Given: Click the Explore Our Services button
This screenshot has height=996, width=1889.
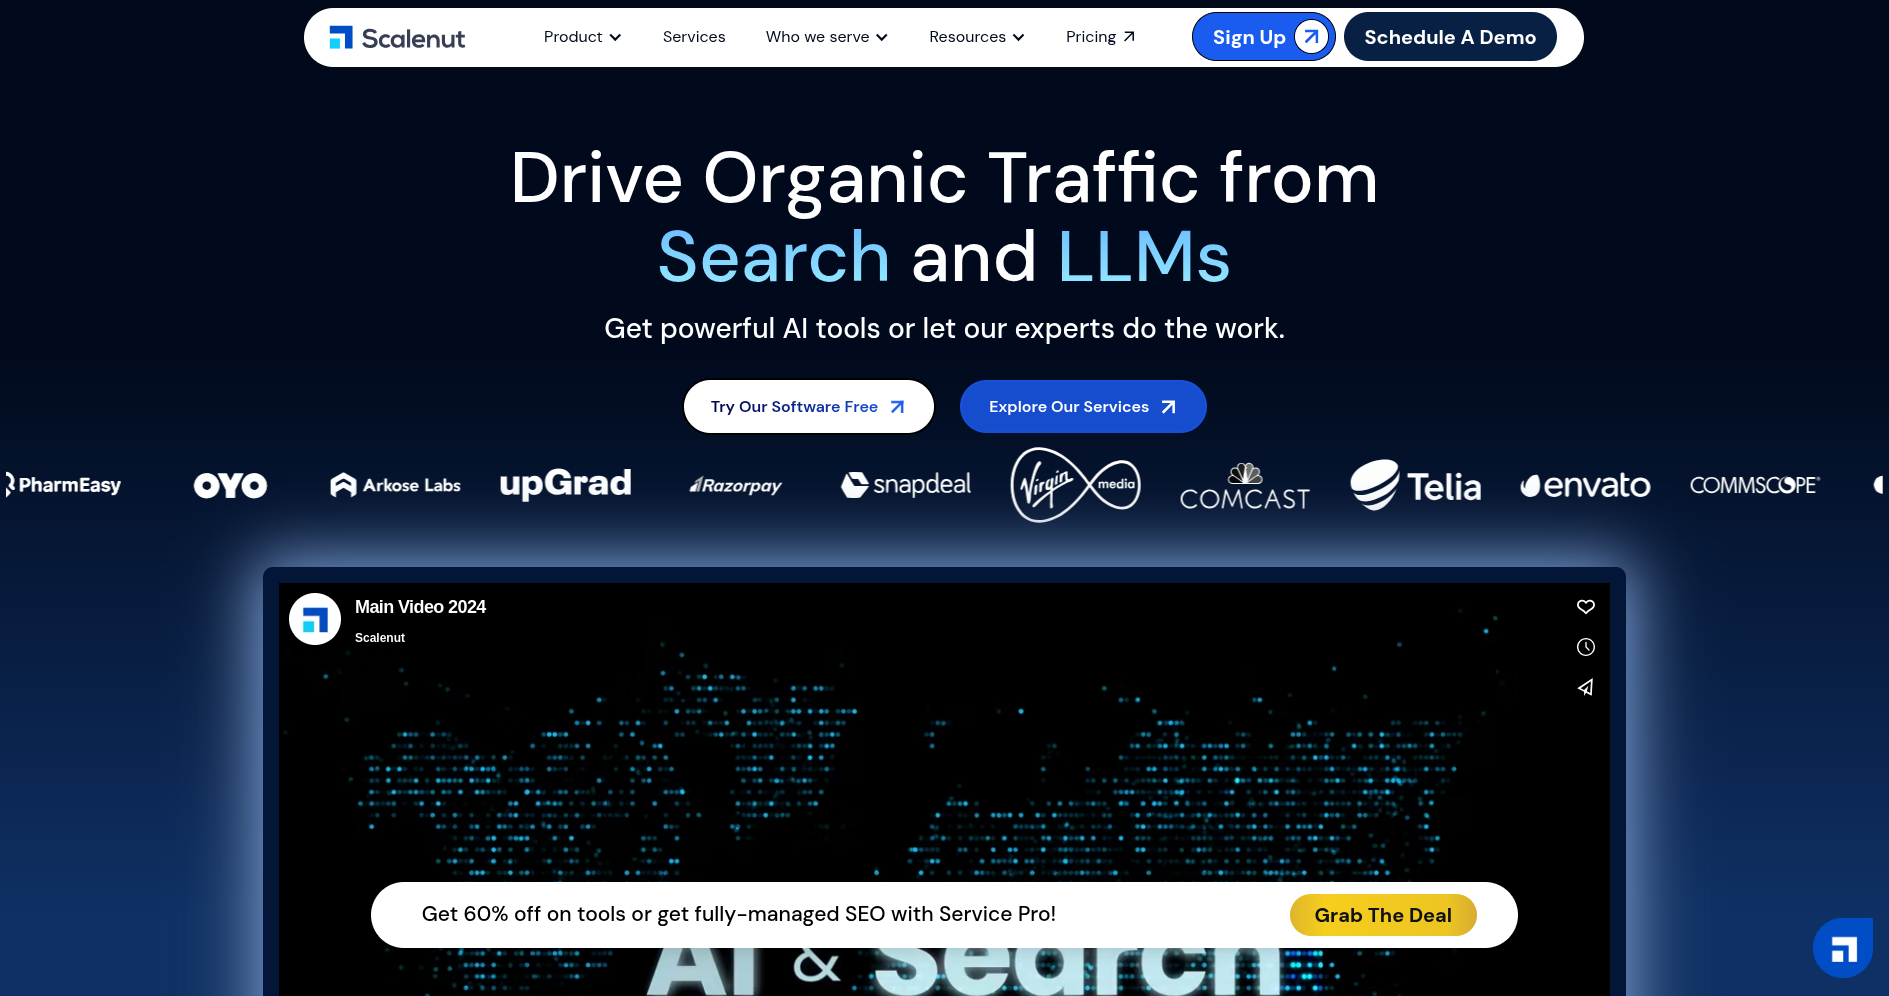Looking at the screenshot, I should 1083,407.
